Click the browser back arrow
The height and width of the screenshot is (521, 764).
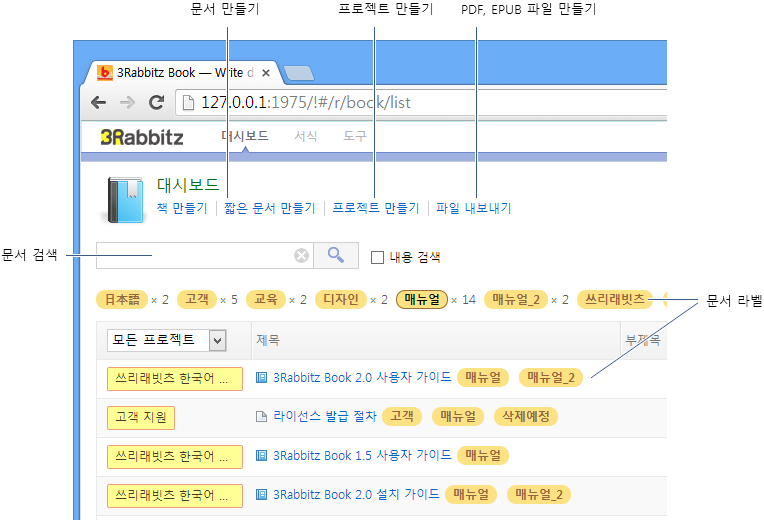tap(98, 102)
